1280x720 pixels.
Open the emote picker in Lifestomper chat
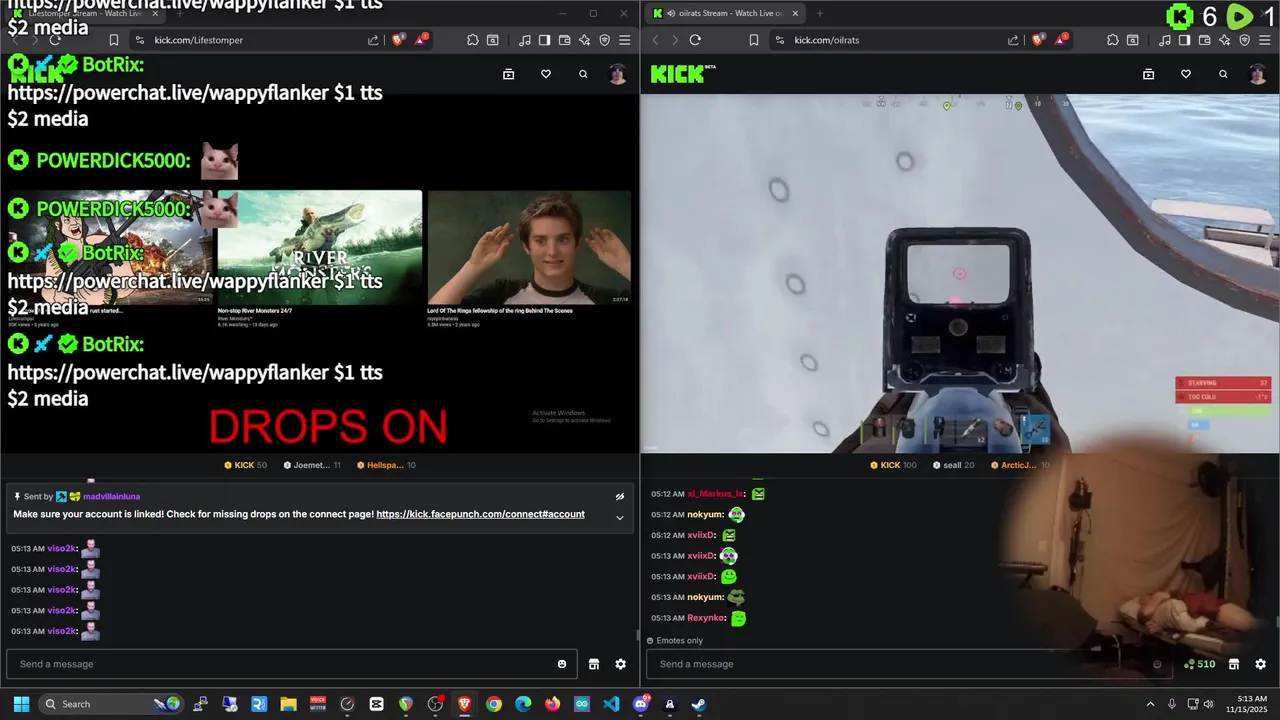coord(562,664)
